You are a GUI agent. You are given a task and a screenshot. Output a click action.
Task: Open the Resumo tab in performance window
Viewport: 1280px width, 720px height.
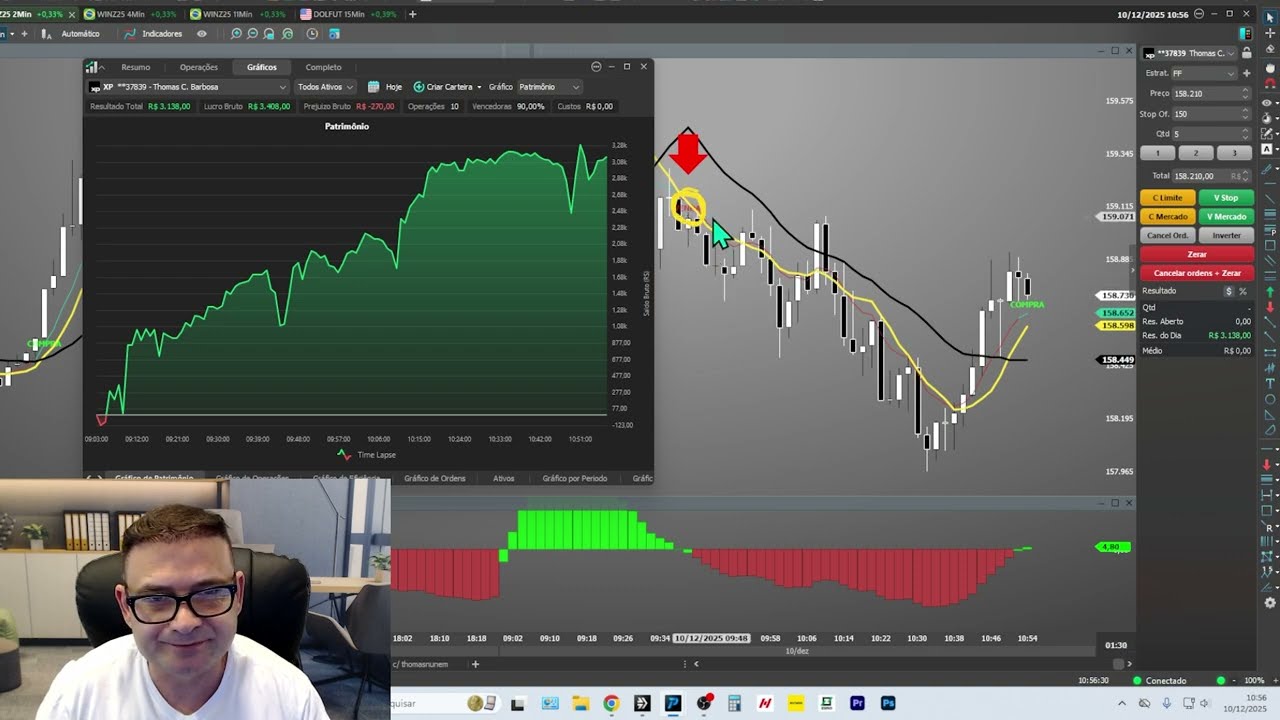click(135, 67)
